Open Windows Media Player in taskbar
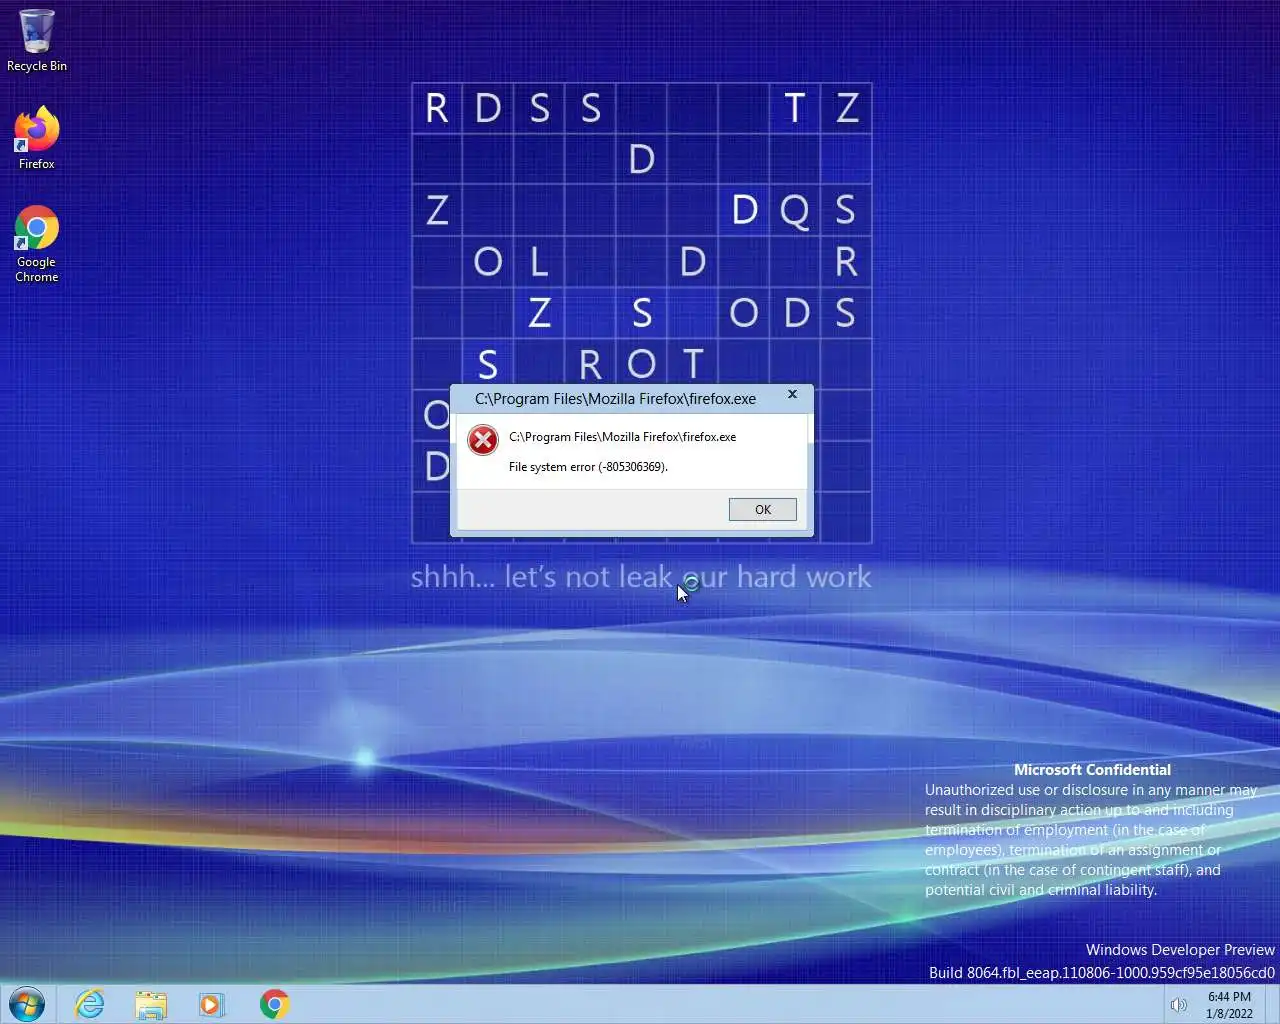 click(211, 1004)
